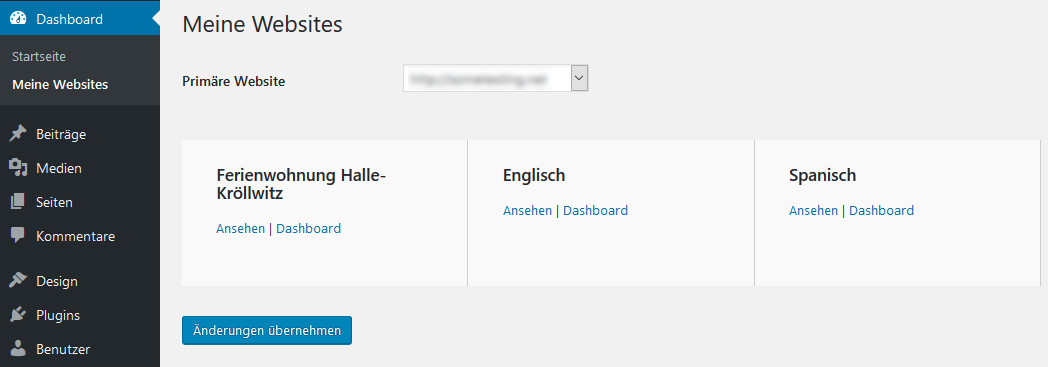Open the Primäre Website dropdown arrow
The height and width of the screenshot is (367, 1048).
[579, 78]
